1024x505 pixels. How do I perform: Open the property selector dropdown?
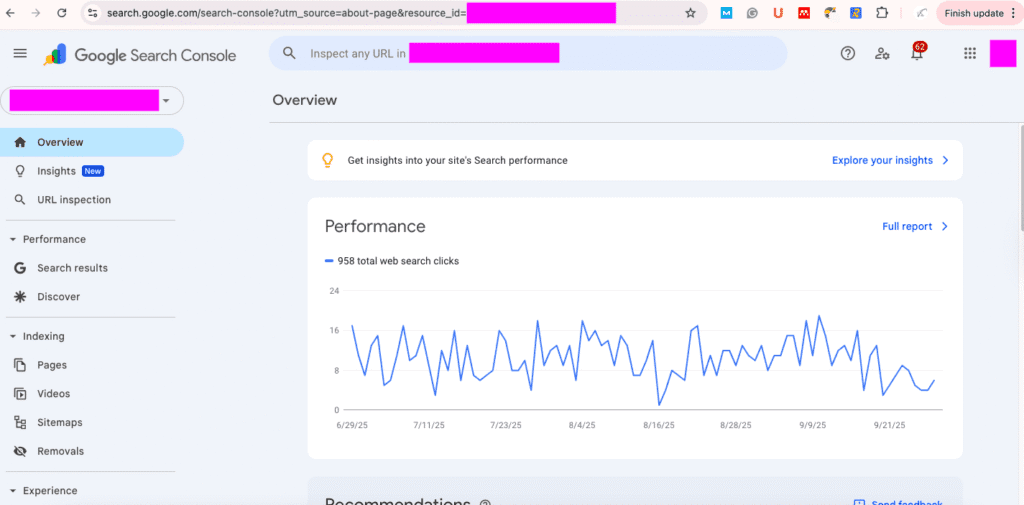tap(92, 101)
